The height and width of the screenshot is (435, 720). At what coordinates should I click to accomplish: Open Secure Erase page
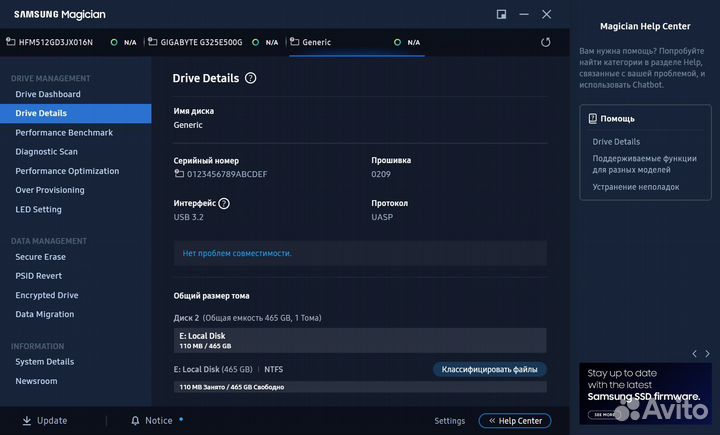(x=40, y=257)
